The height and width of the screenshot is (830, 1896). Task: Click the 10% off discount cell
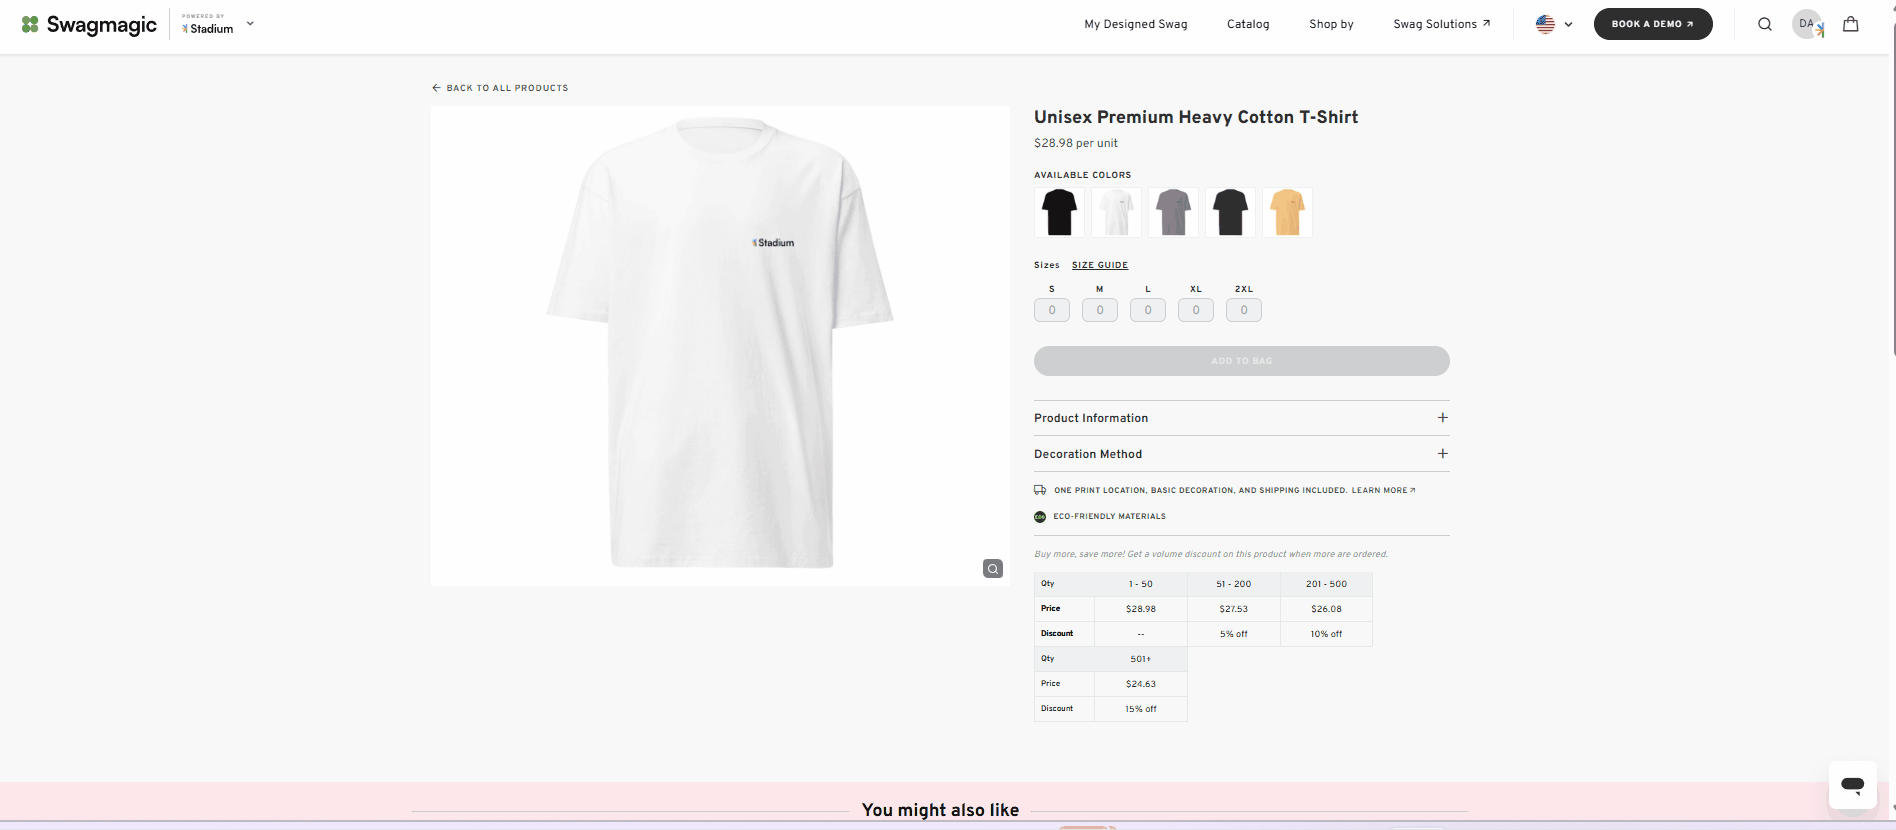(1327, 634)
